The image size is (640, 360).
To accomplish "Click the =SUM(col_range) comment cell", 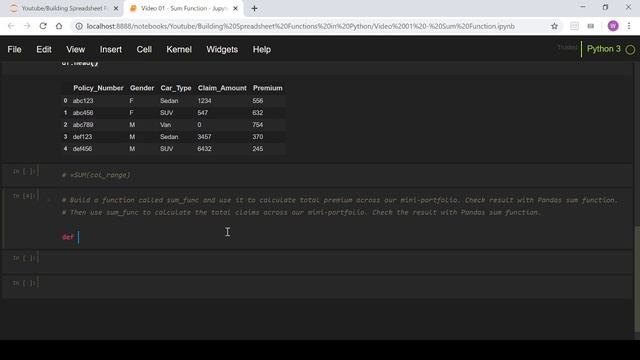I will [x=96, y=175].
